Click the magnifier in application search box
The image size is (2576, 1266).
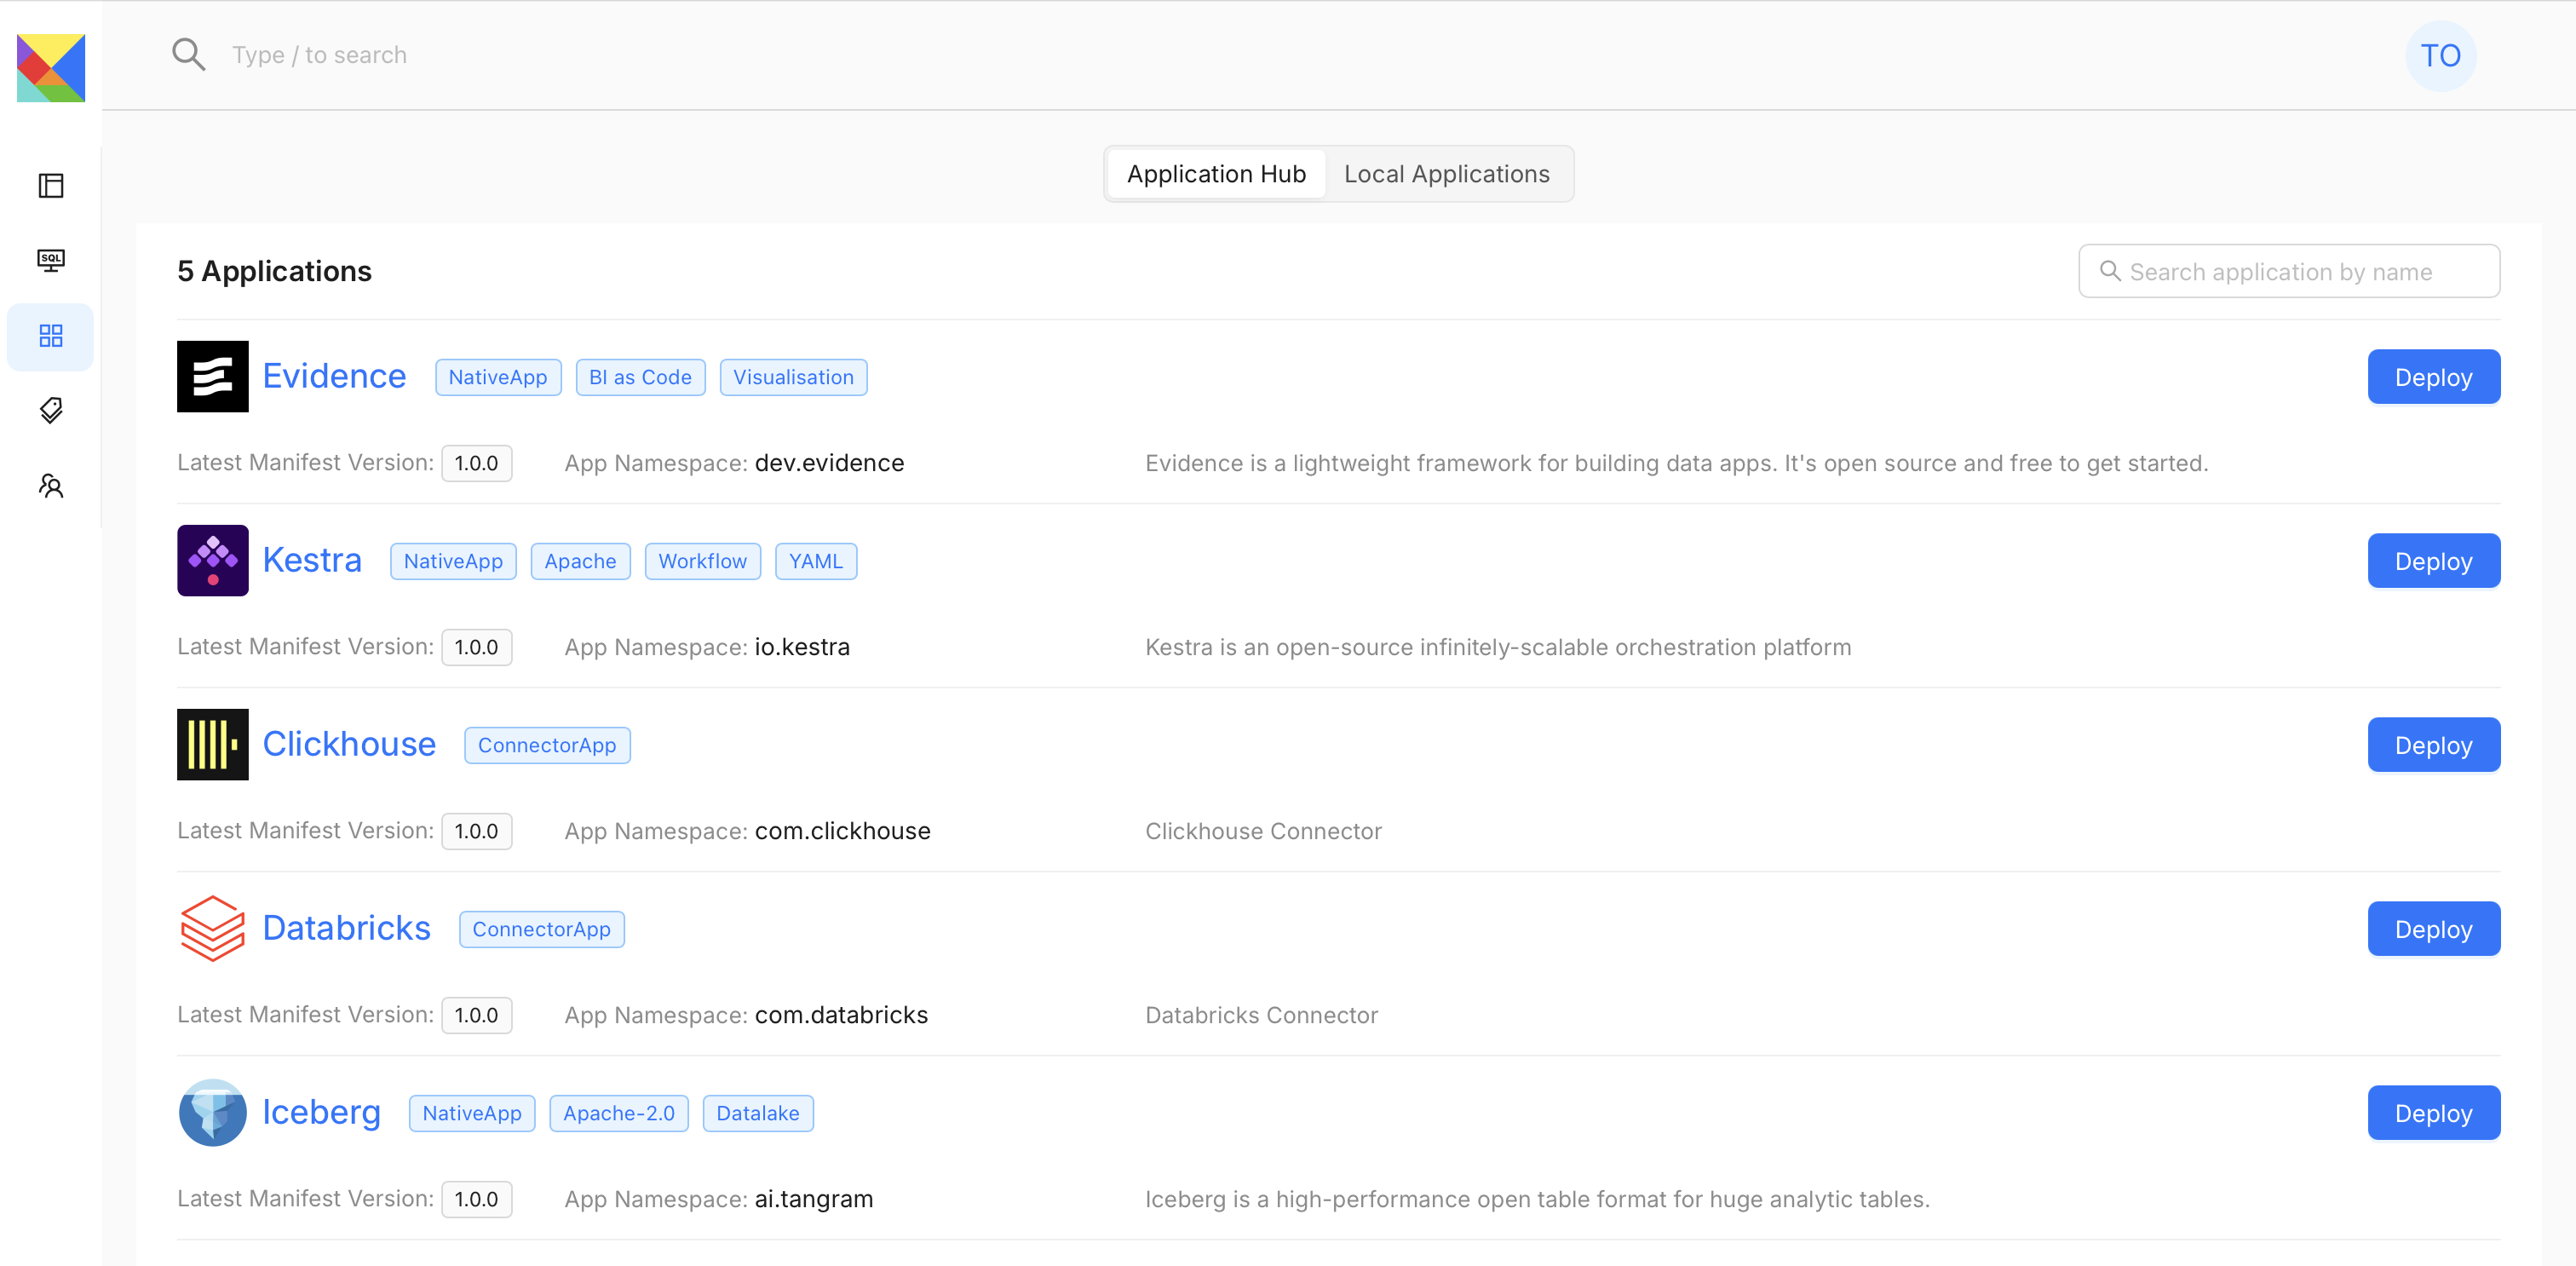pos(2109,271)
